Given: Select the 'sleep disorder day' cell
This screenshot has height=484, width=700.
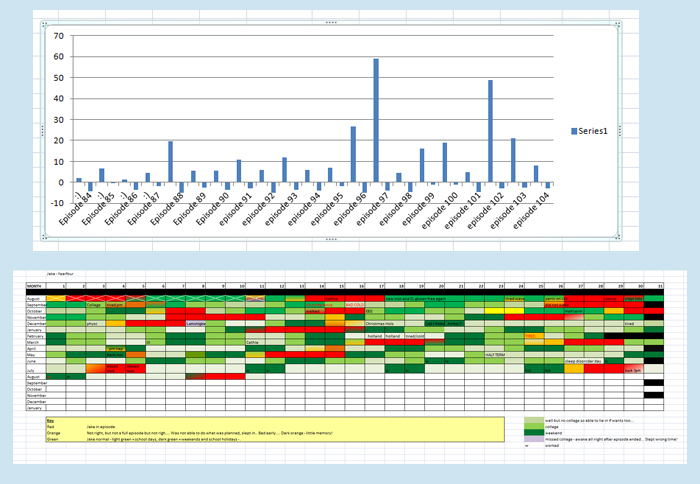Looking at the screenshot, I should pyautogui.click(x=584, y=361).
